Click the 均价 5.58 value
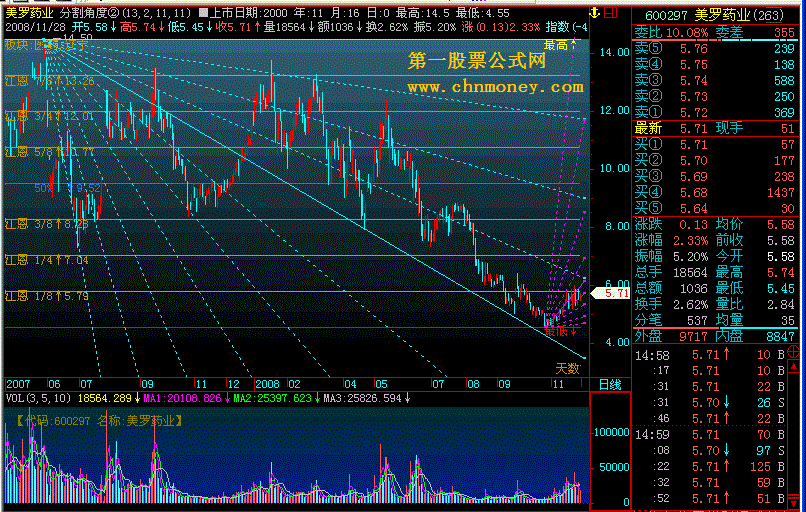The width and height of the screenshot is (806, 512). tap(780, 225)
